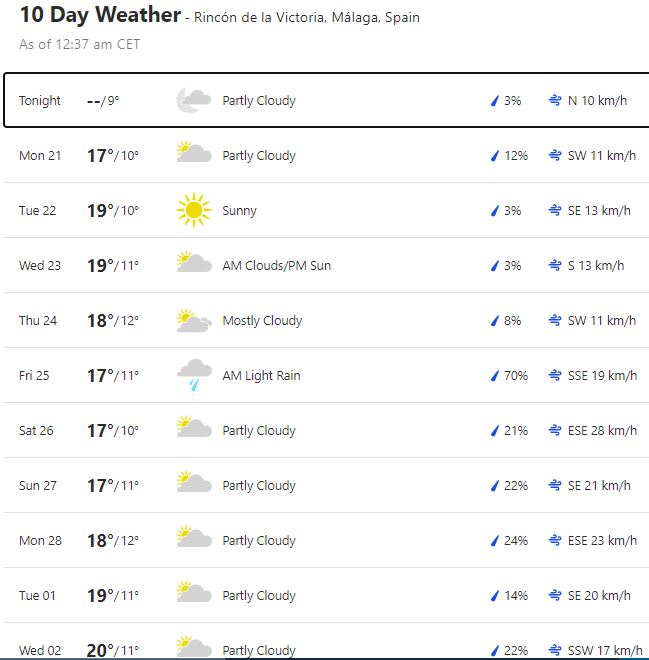Image resolution: width=649 pixels, height=660 pixels.
Task: Expand the Tonight forecast row
Action: (324, 100)
